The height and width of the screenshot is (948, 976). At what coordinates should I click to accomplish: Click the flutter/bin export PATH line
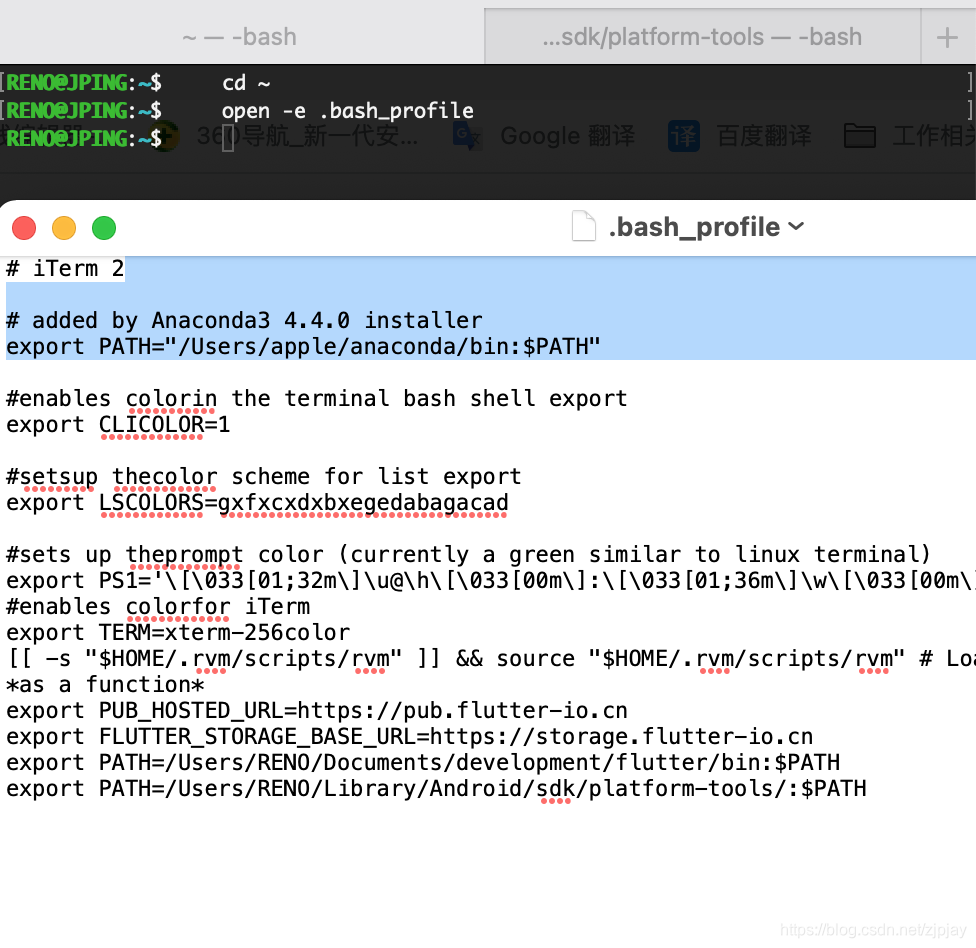click(423, 763)
